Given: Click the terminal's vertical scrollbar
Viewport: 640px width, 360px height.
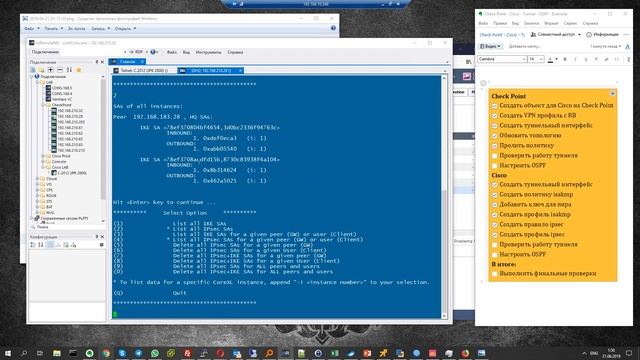Looking at the screenshot, I should [x=444, y=196].
